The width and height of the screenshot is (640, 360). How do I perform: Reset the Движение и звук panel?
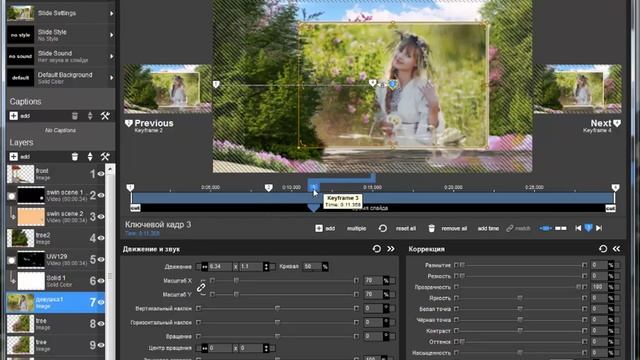pos(377,249)
